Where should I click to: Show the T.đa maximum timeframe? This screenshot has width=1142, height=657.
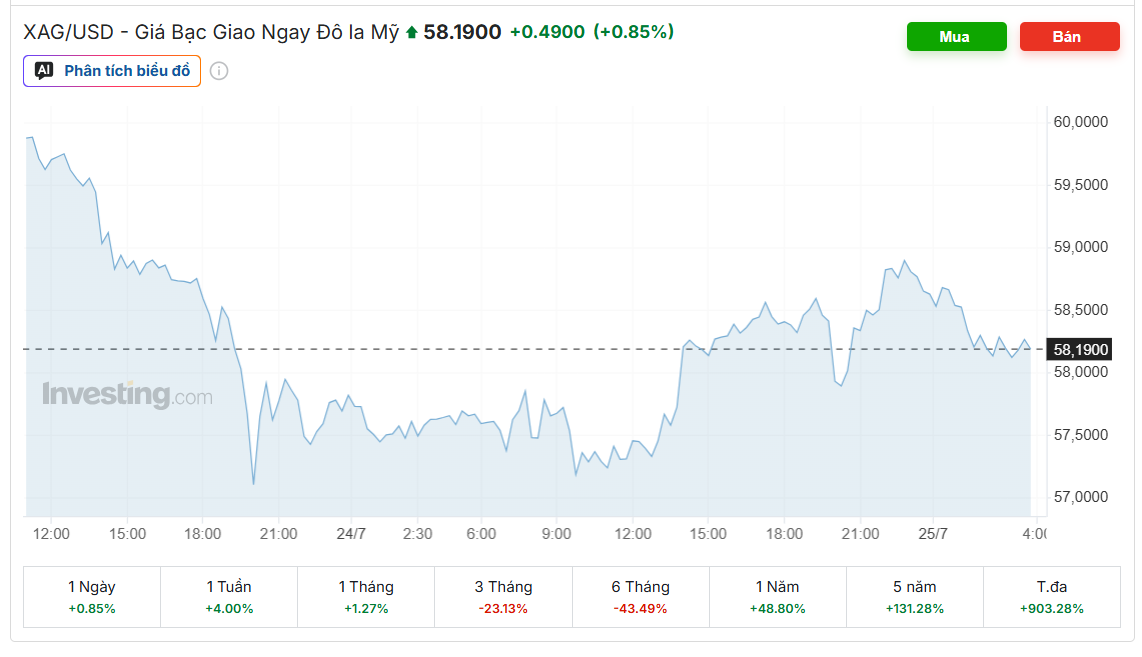point(1052,597)
